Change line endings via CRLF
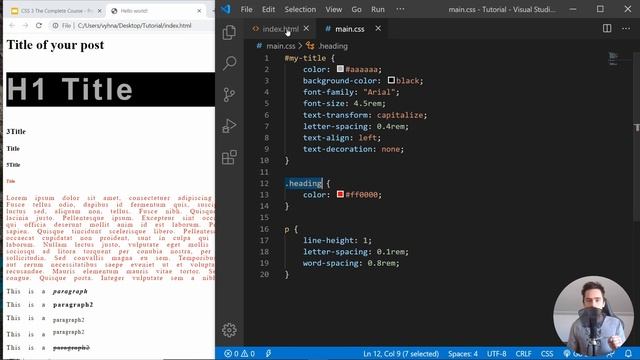This screenshot has height=360, width=640. click(523, 353)
